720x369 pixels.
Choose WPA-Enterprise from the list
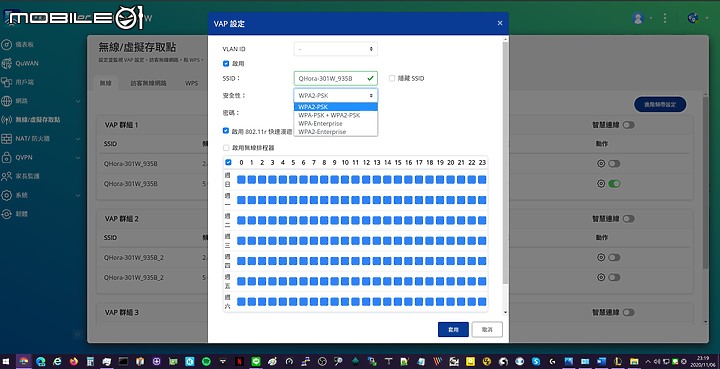[336, 123]
